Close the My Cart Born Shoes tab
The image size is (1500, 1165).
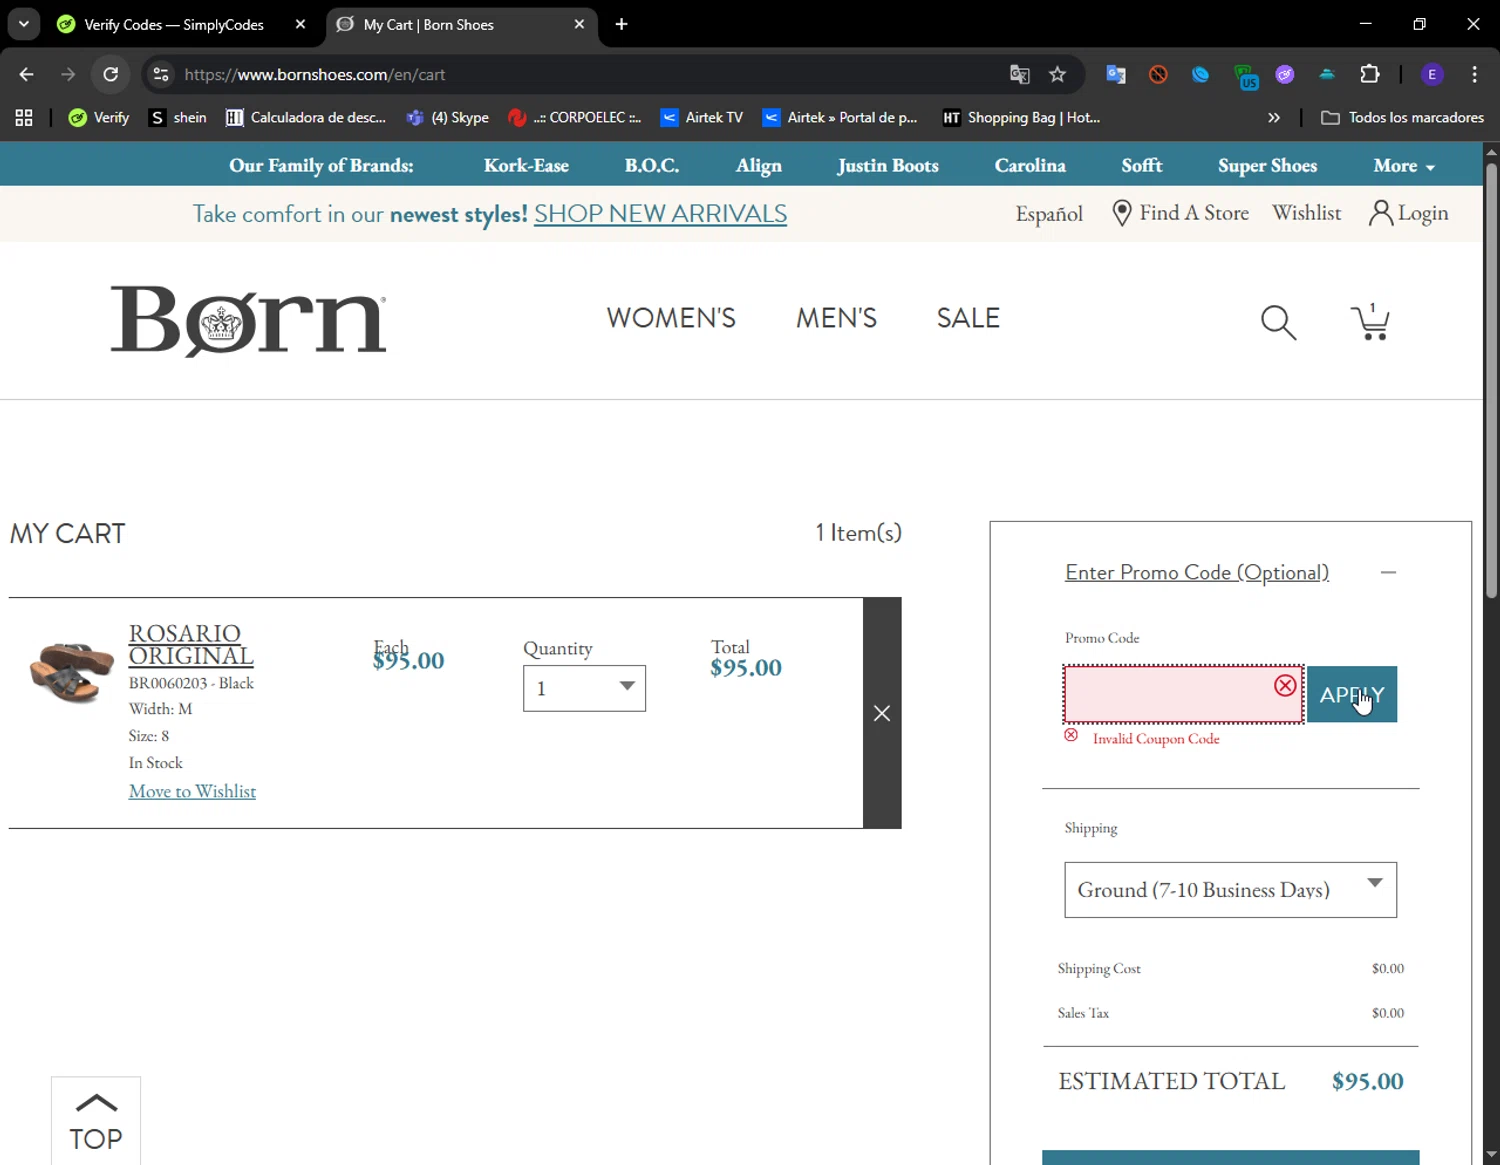click(579, 24)
